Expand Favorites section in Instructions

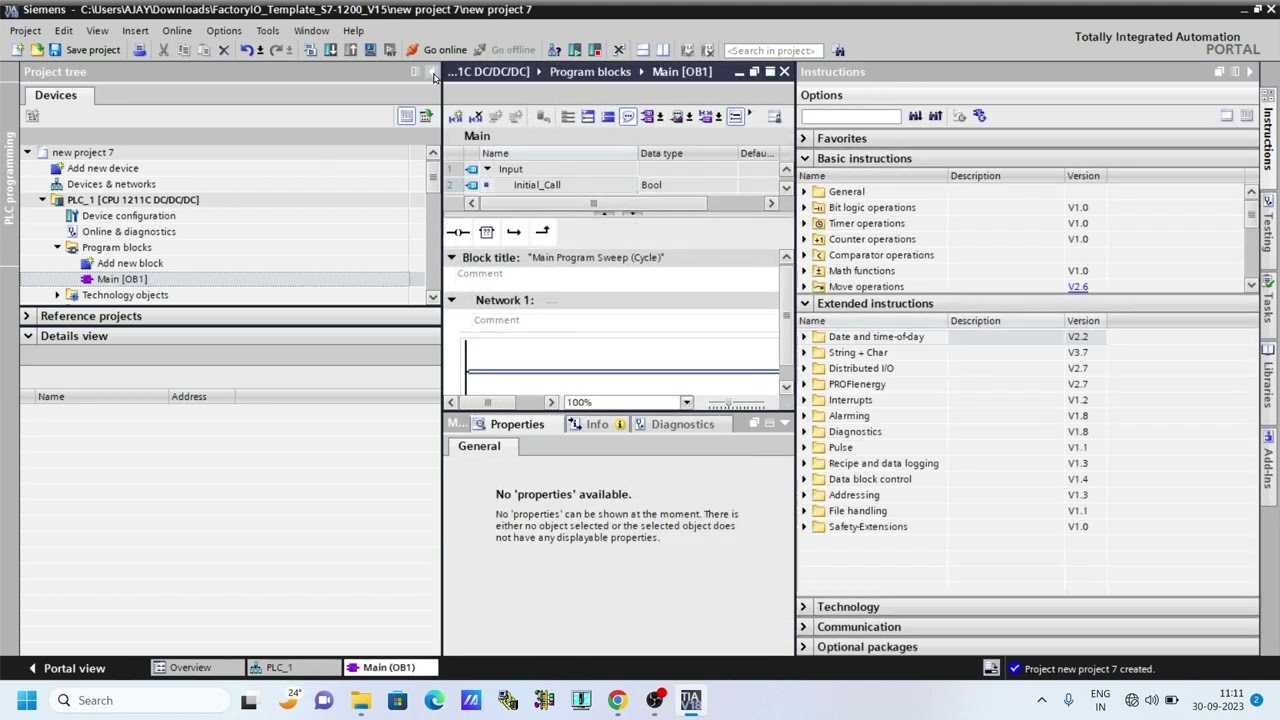[x=804, y=139]
